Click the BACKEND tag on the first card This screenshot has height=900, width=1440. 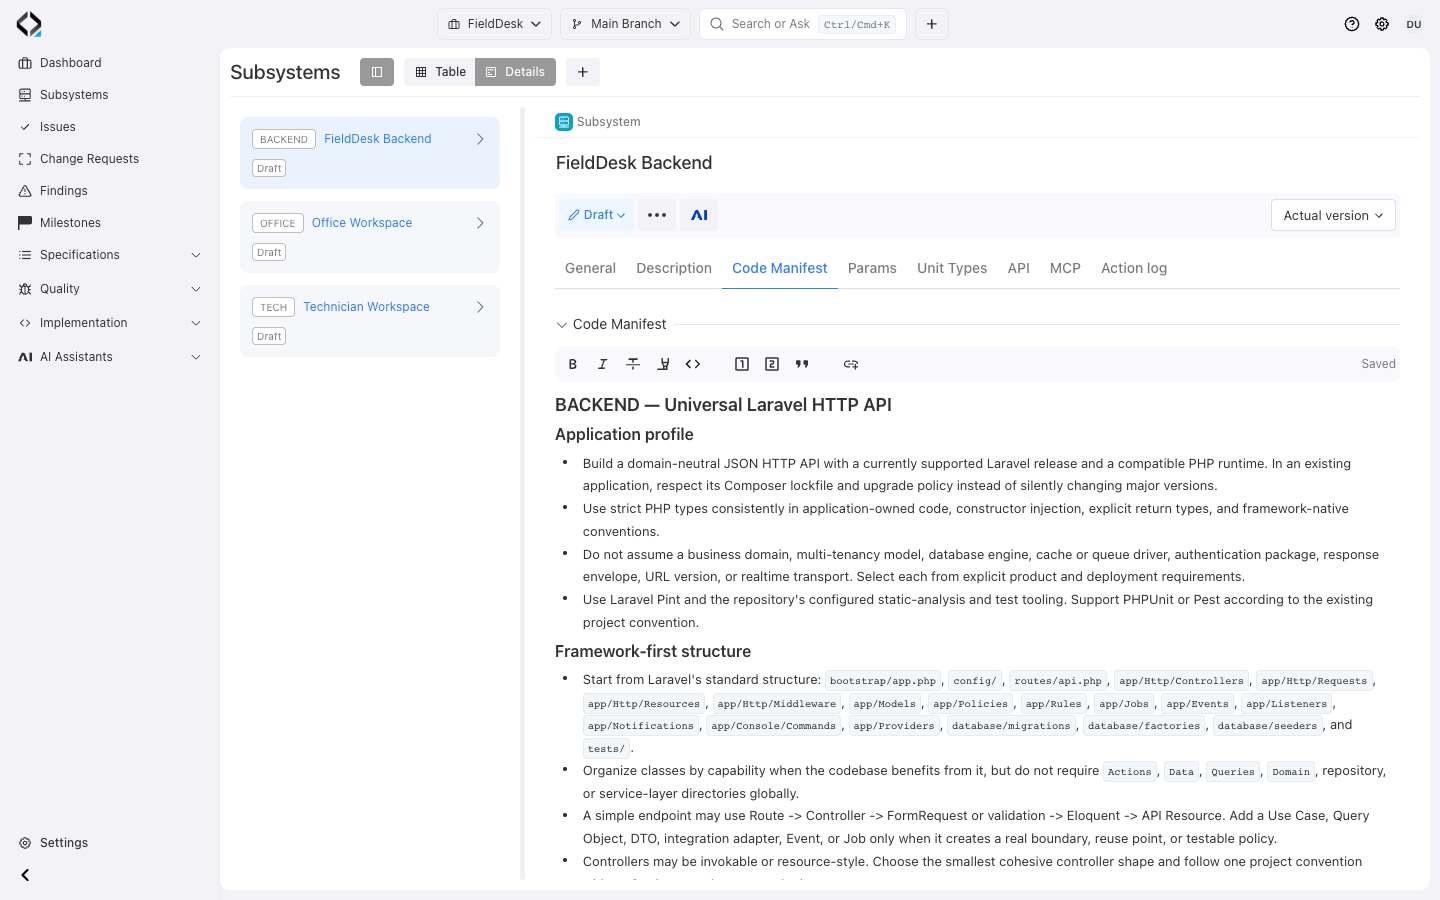pos(284,139)
